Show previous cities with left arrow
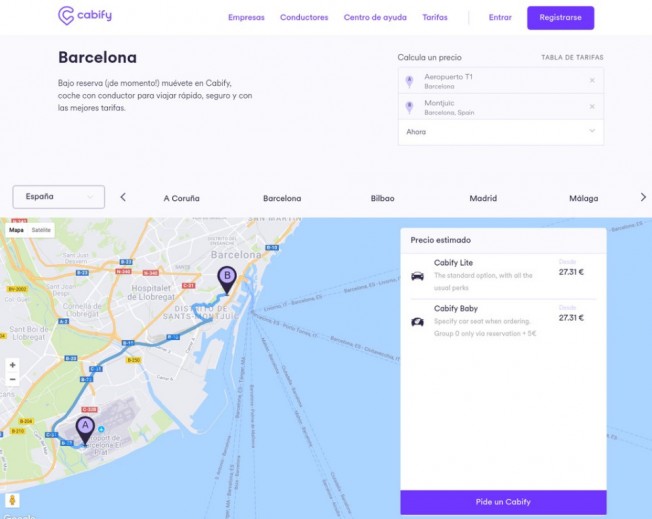 123,197
